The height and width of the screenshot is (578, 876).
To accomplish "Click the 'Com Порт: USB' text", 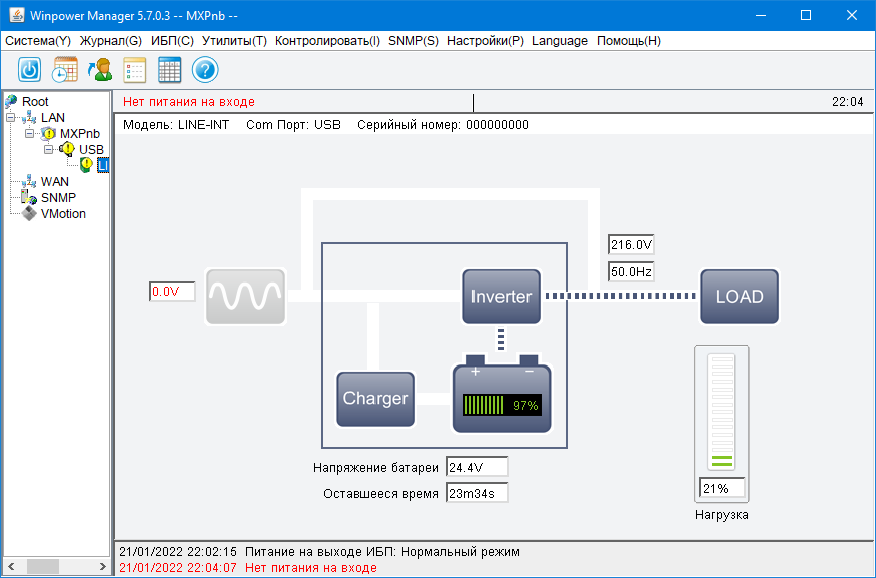I will coord(293,125).
